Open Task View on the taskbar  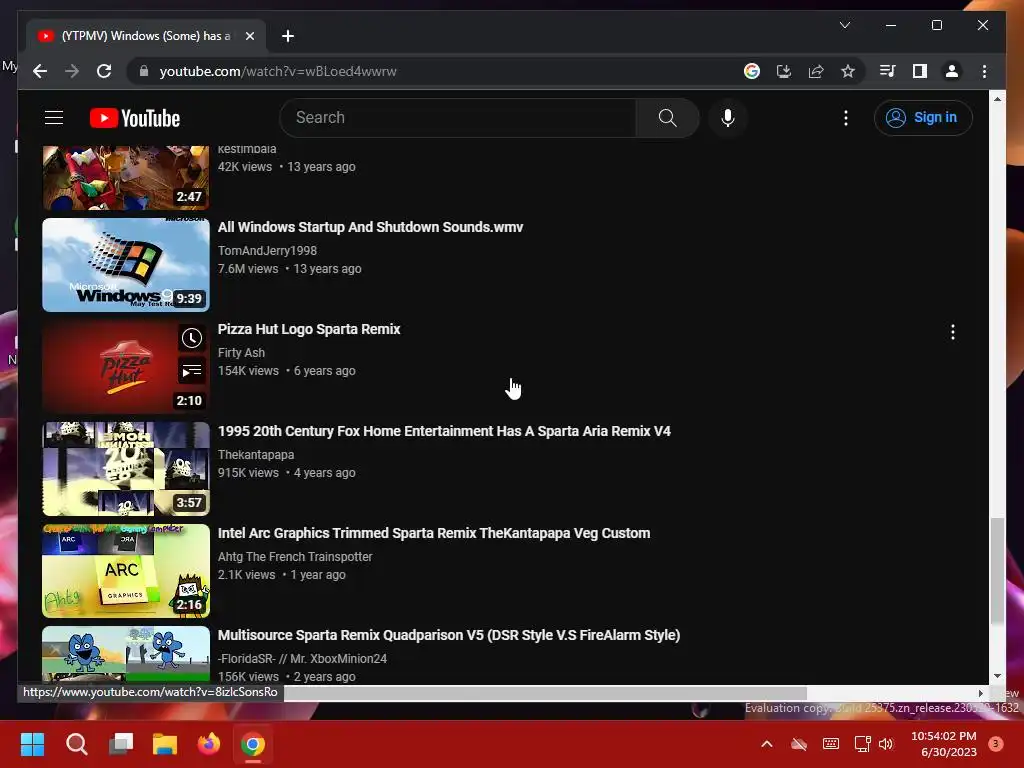121,744
